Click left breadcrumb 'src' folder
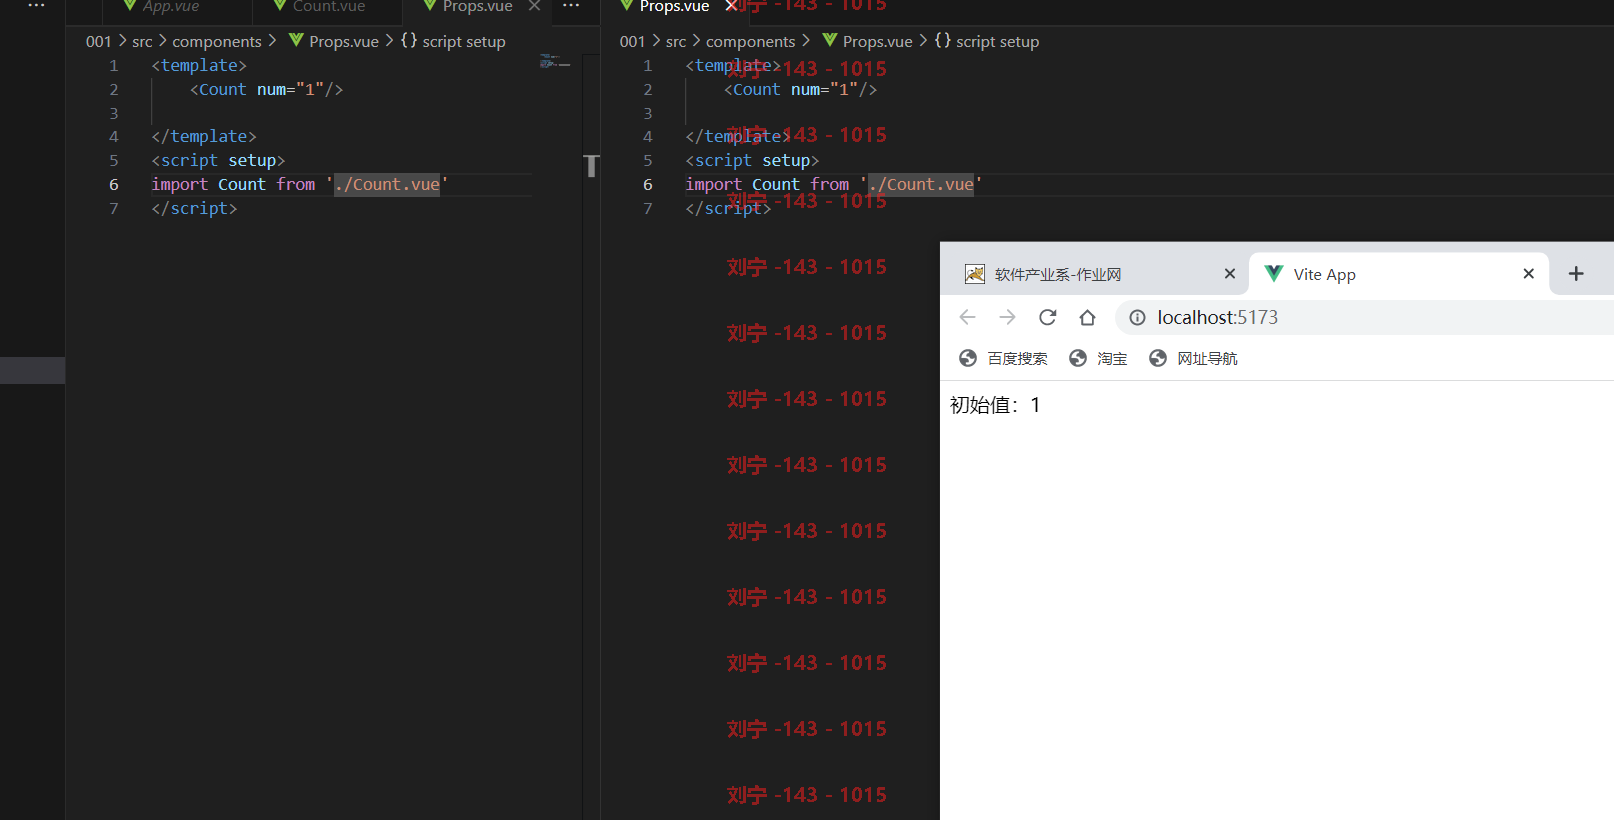 142,41
